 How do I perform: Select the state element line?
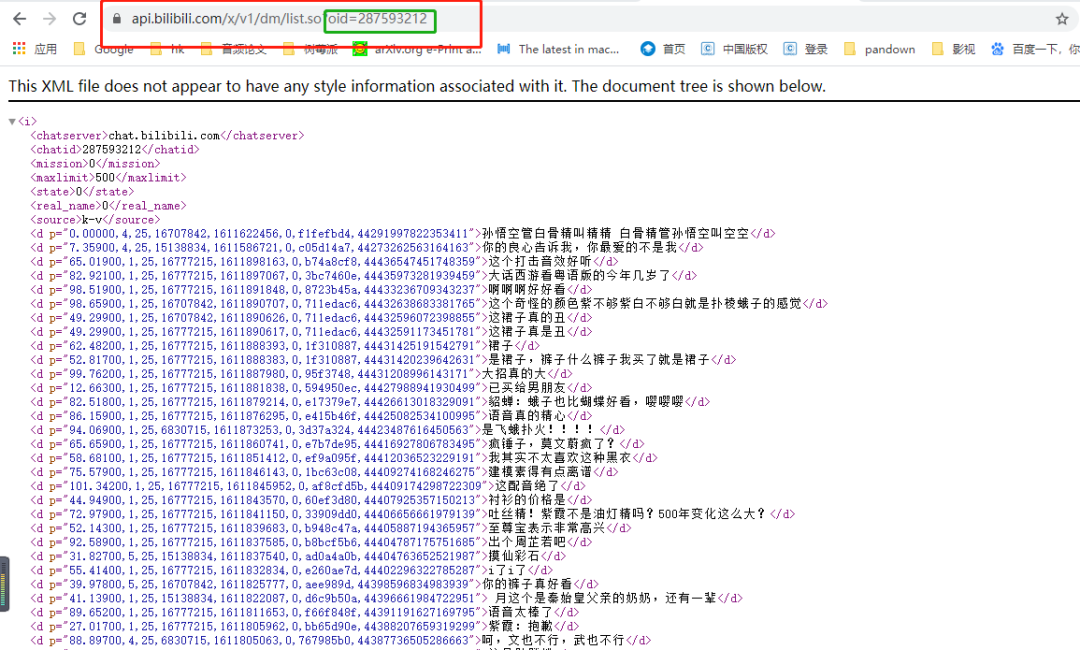click(82, 191)
